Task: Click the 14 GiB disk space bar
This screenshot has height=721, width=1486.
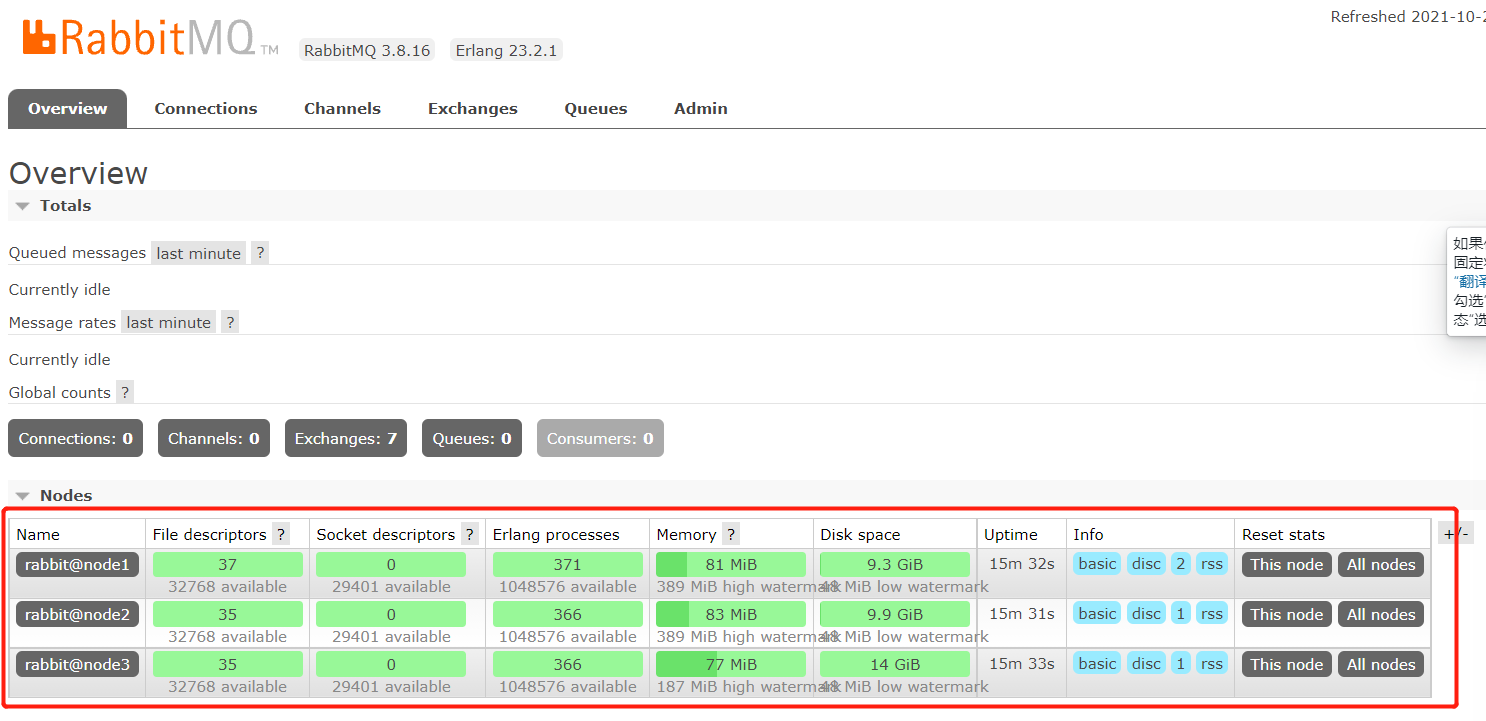Action: [x=895, y=664]
